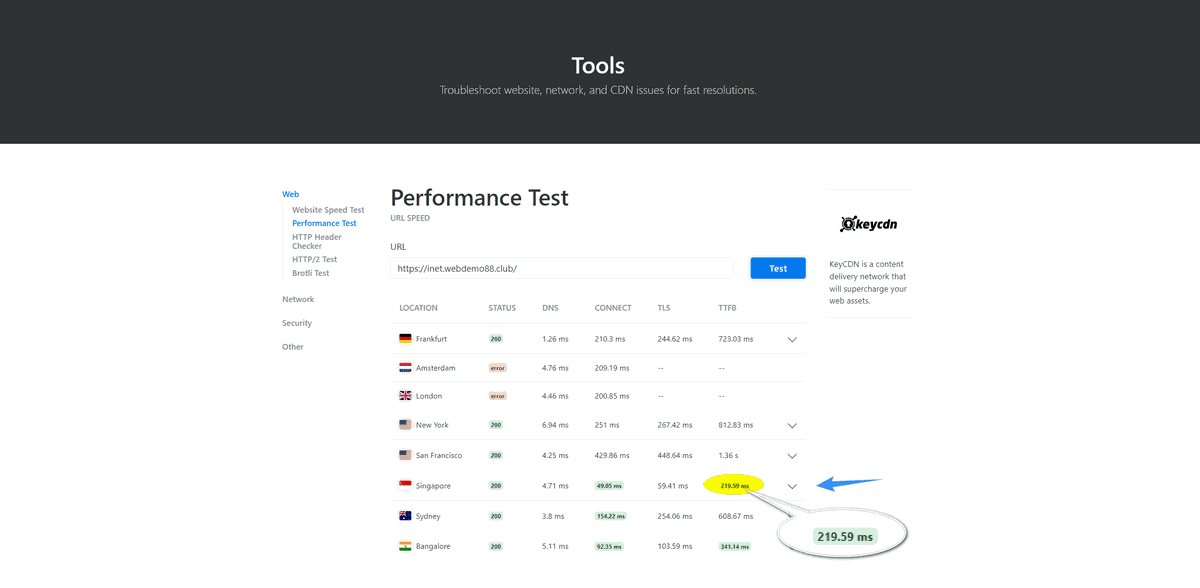Viewport: 1200px width, 588px height.
Task: Expand the Security category in sidebar
Action: (x=297, y=323)
